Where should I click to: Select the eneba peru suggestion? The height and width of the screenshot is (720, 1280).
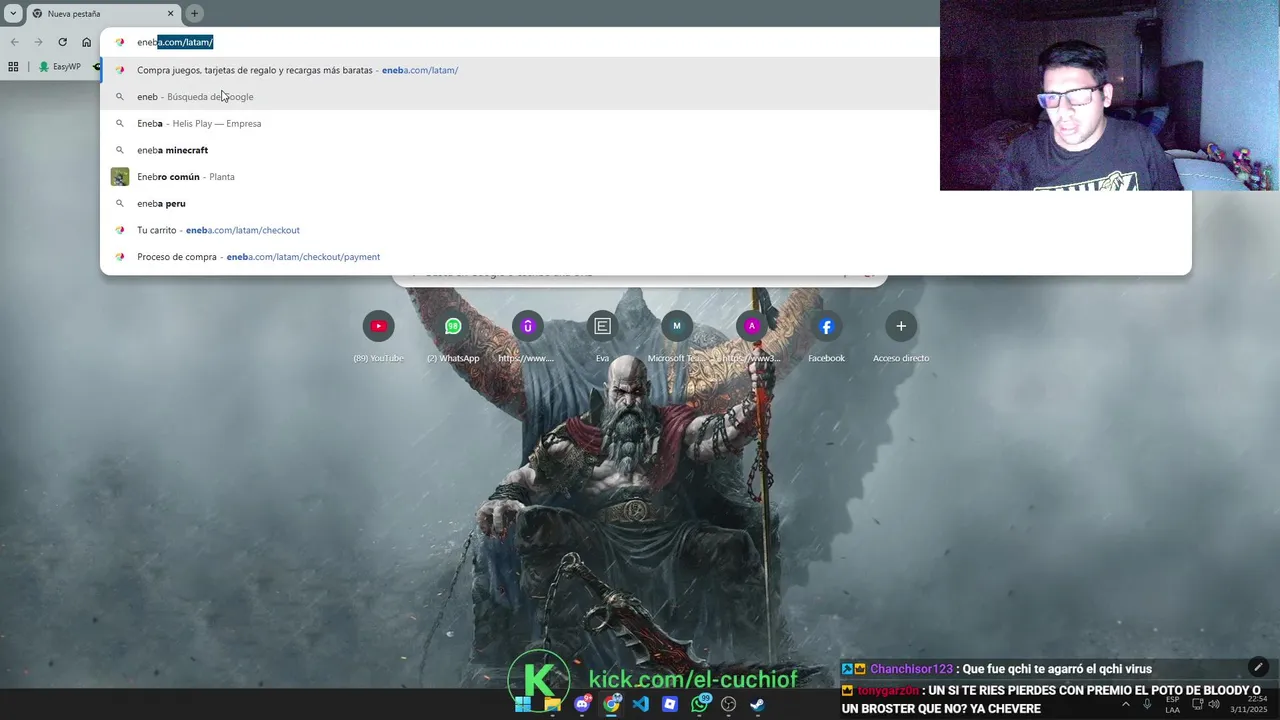[645, 203]
